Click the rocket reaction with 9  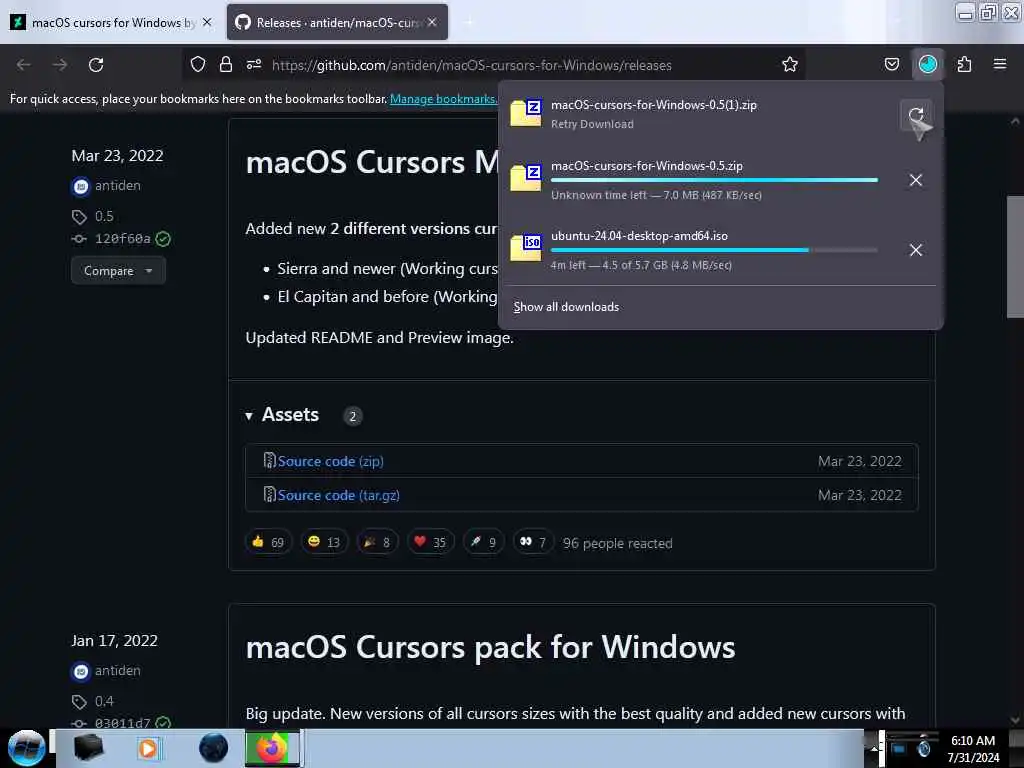483,542
